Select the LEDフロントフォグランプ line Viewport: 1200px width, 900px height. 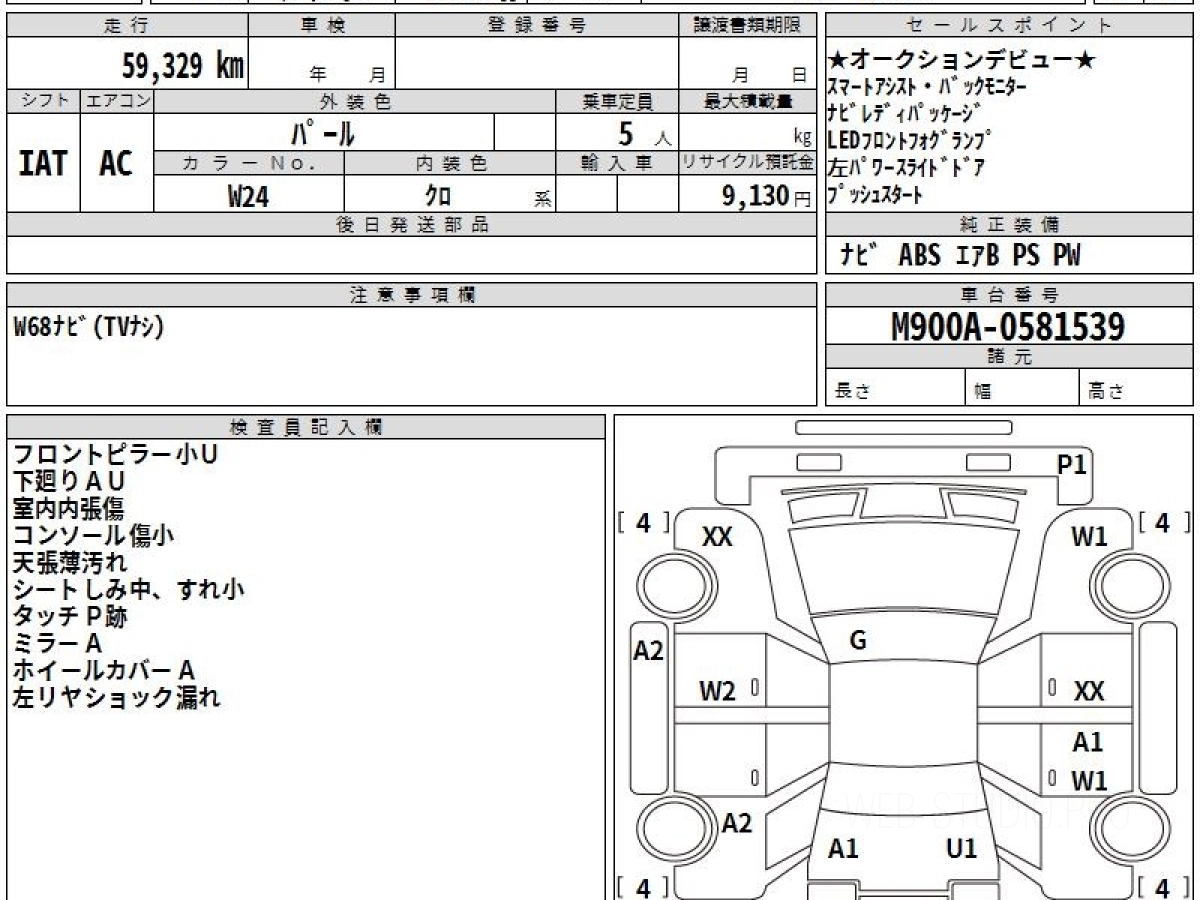click(910, 140)
